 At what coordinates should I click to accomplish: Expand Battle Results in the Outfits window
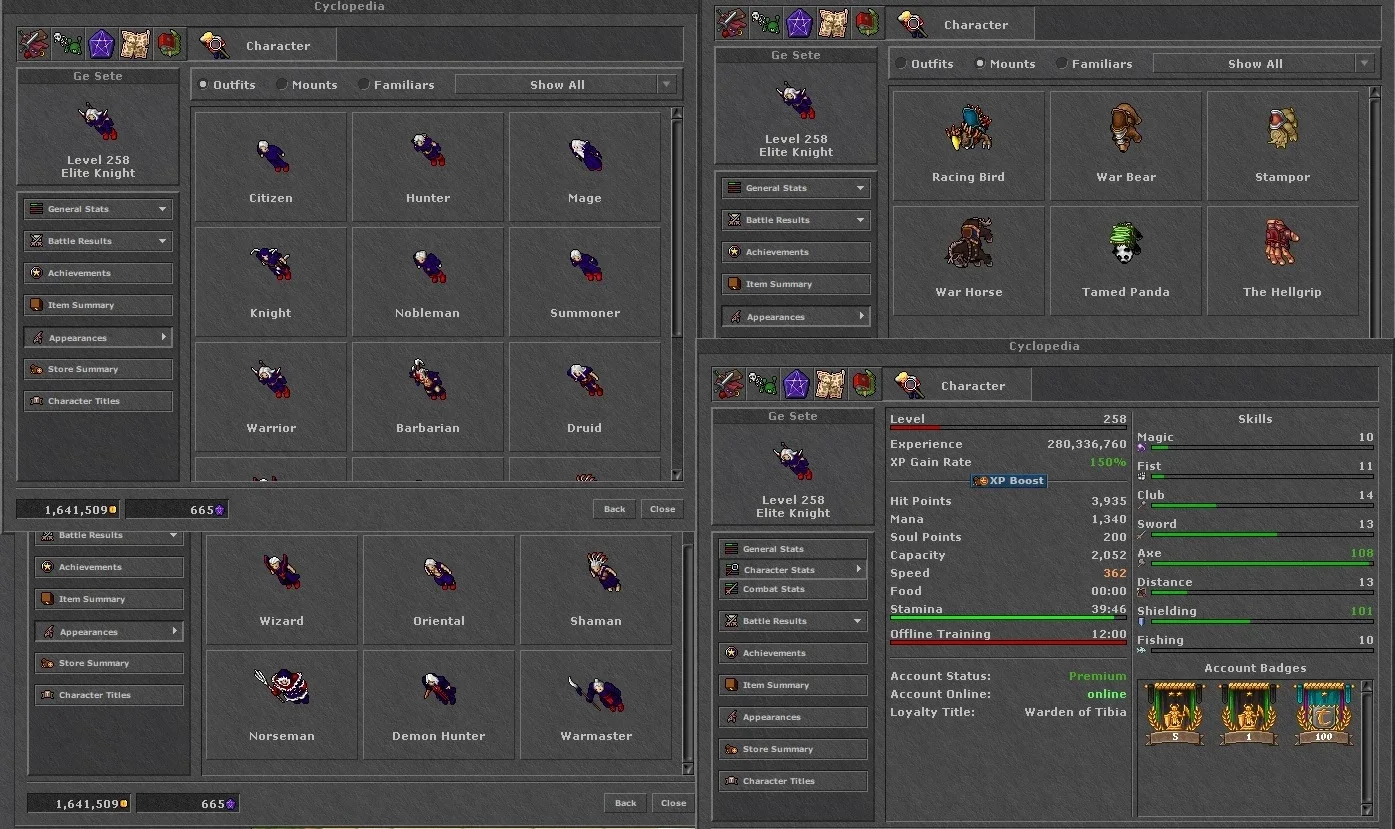[98, 241]
